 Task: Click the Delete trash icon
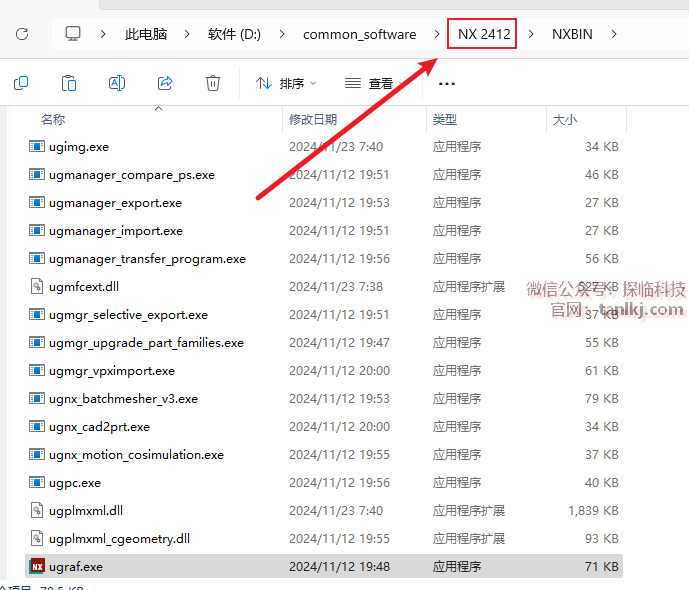pos(213,83)
